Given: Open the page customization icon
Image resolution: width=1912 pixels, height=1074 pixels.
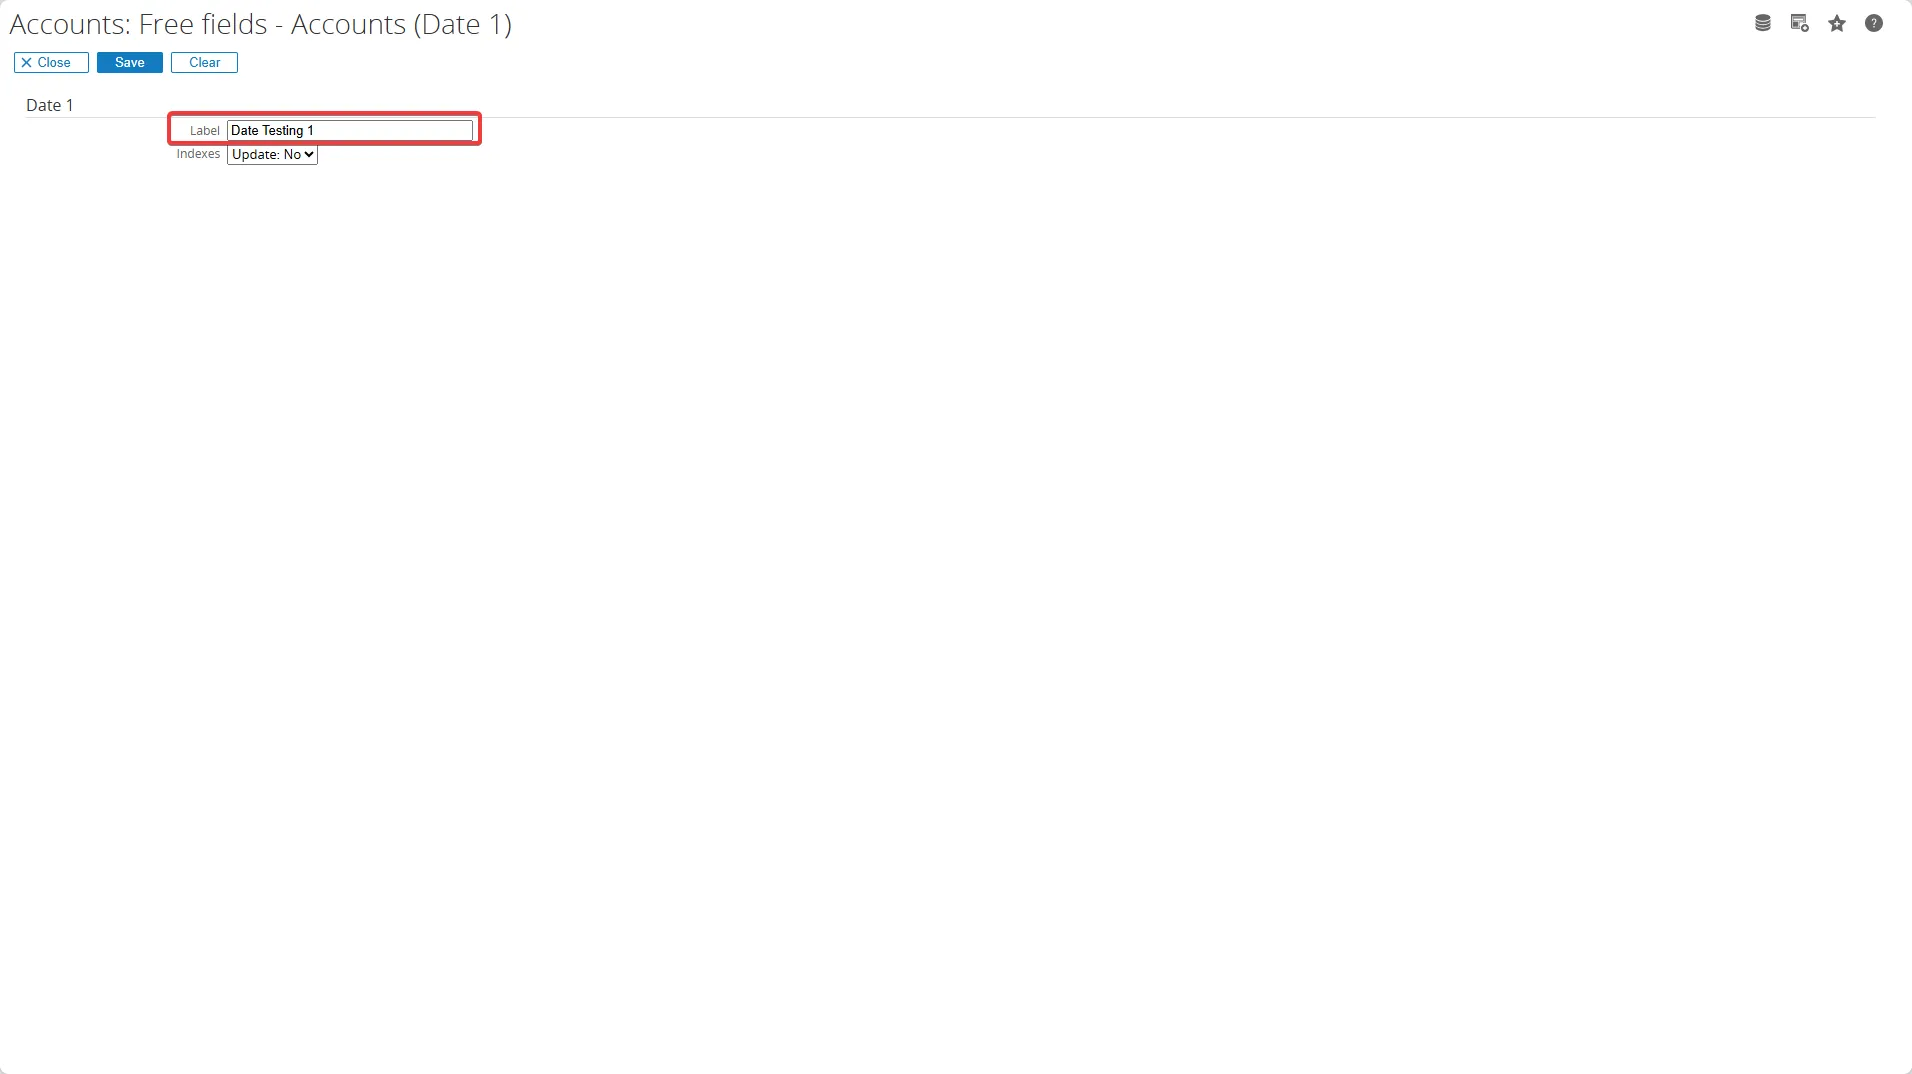Looking at the screenshot, I should (x=1799, y=23).
